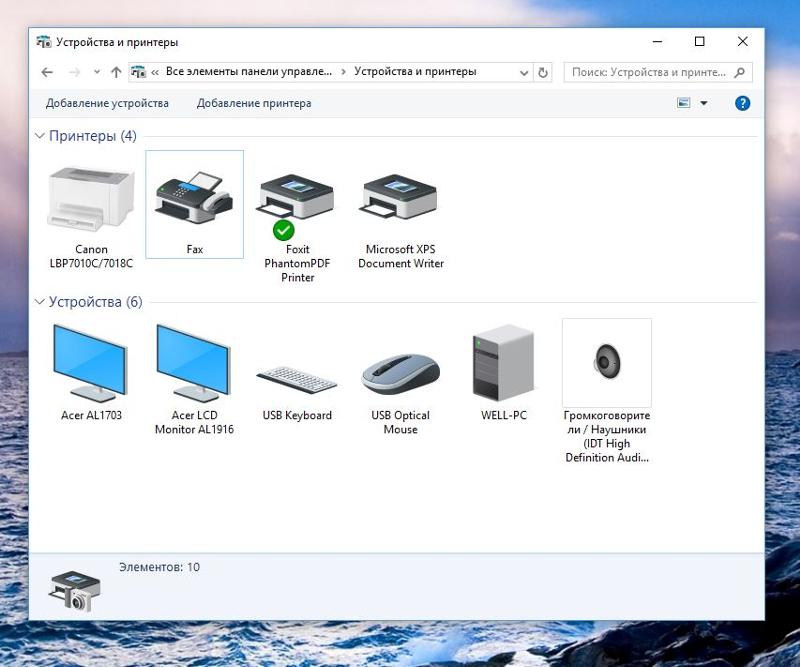Click the Canon LBP7010C/7018C label text
800x667 pixels.
[91, 256]
